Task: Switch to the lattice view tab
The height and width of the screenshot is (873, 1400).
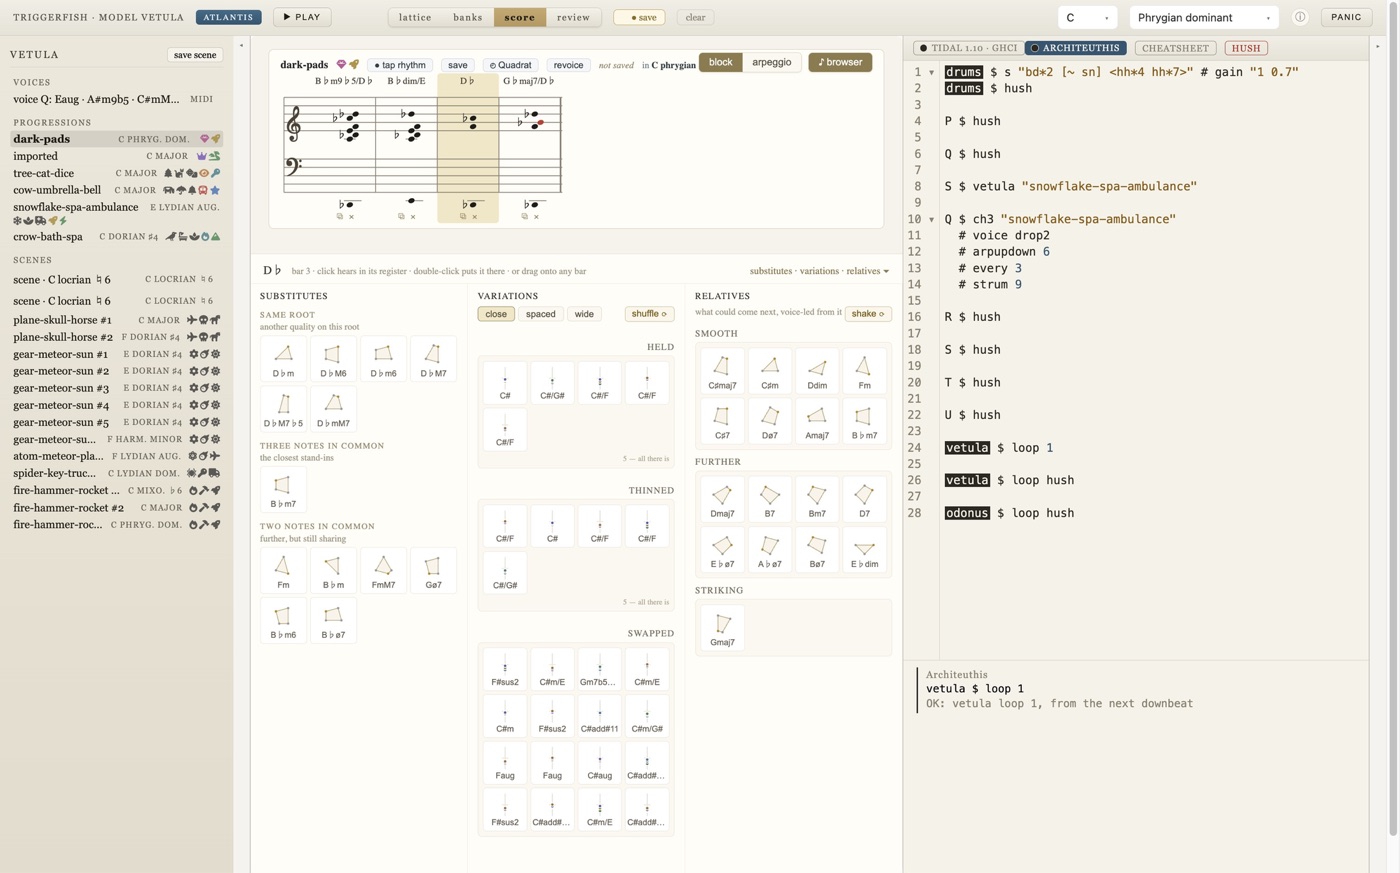Action: (415, 17)
